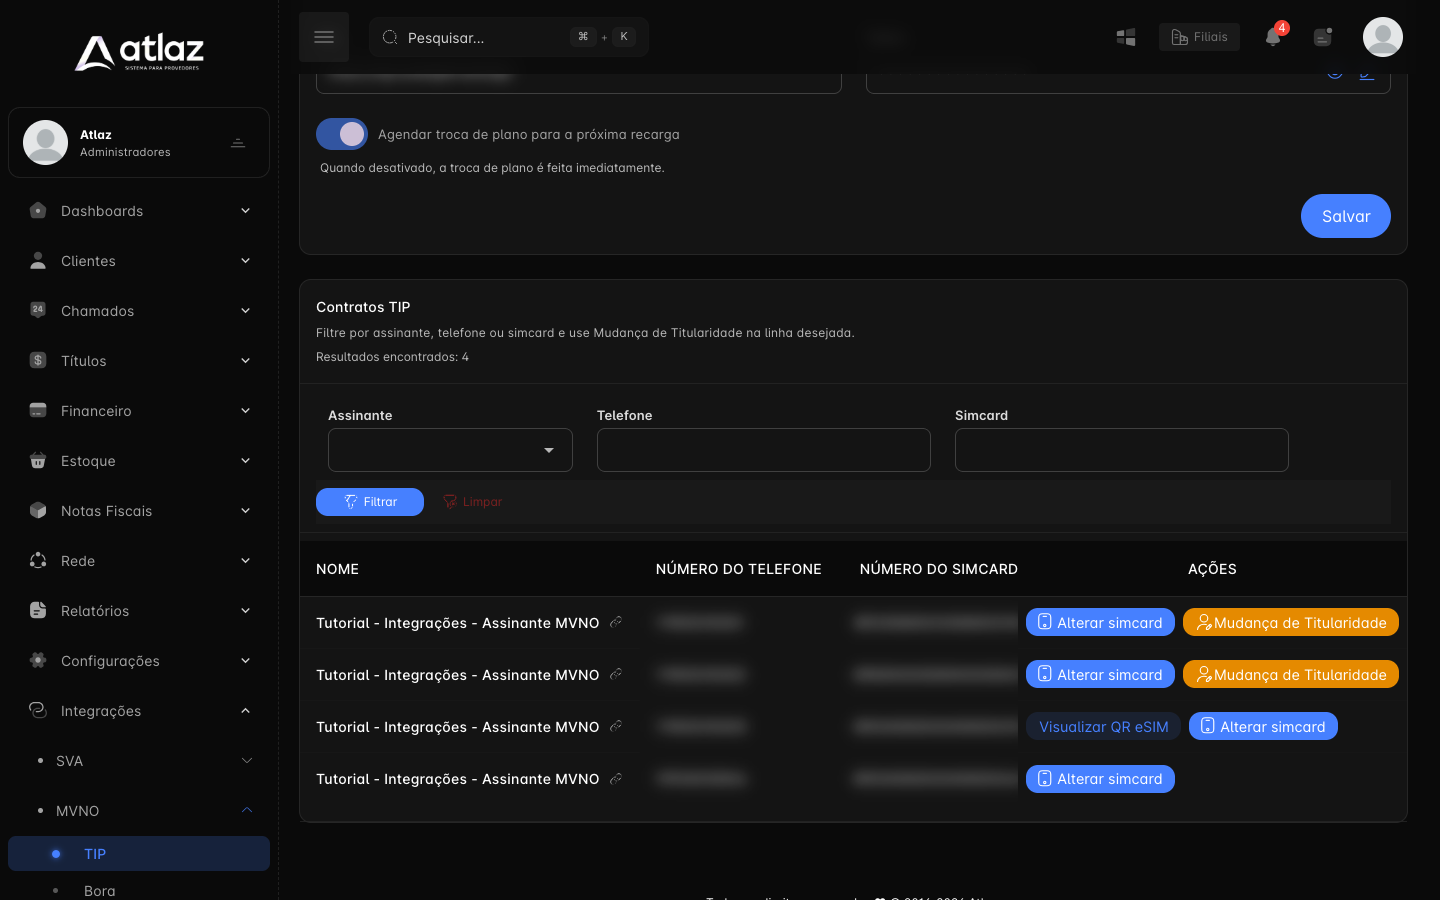Open the user avatar in top bar
The height and width of the screenshot is (900, 1440).
[1383, 37]
